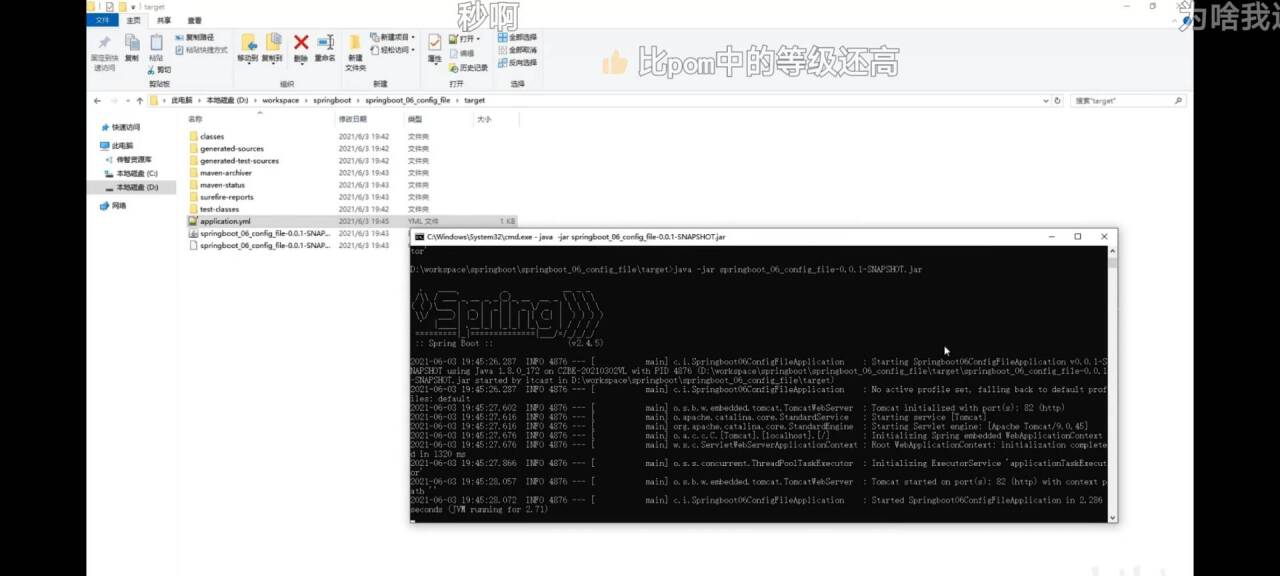Click Paste shortcut (粘贴快捷方式) in ribbon
The height and width of the screenshot is (576, 1280).
click(x=202, y=50)
